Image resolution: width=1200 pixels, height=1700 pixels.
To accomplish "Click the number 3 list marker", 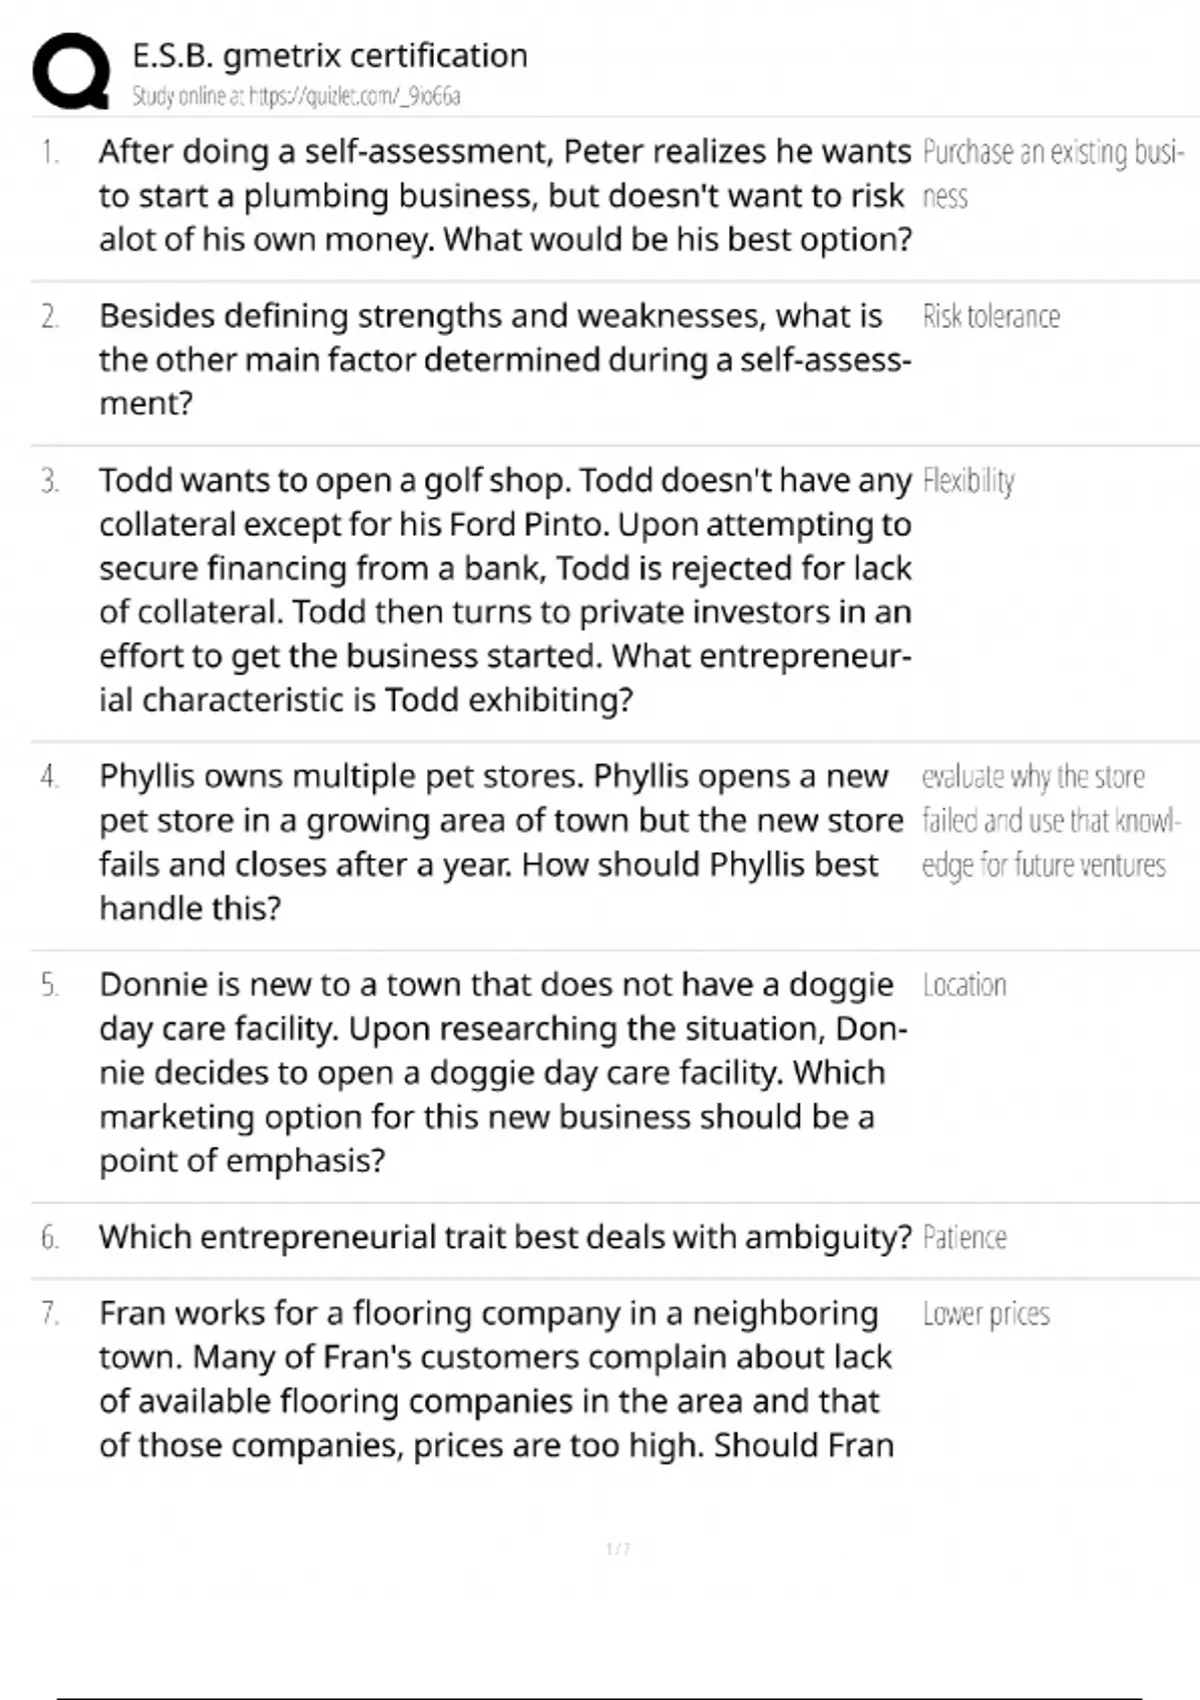I will coord(50,481).
